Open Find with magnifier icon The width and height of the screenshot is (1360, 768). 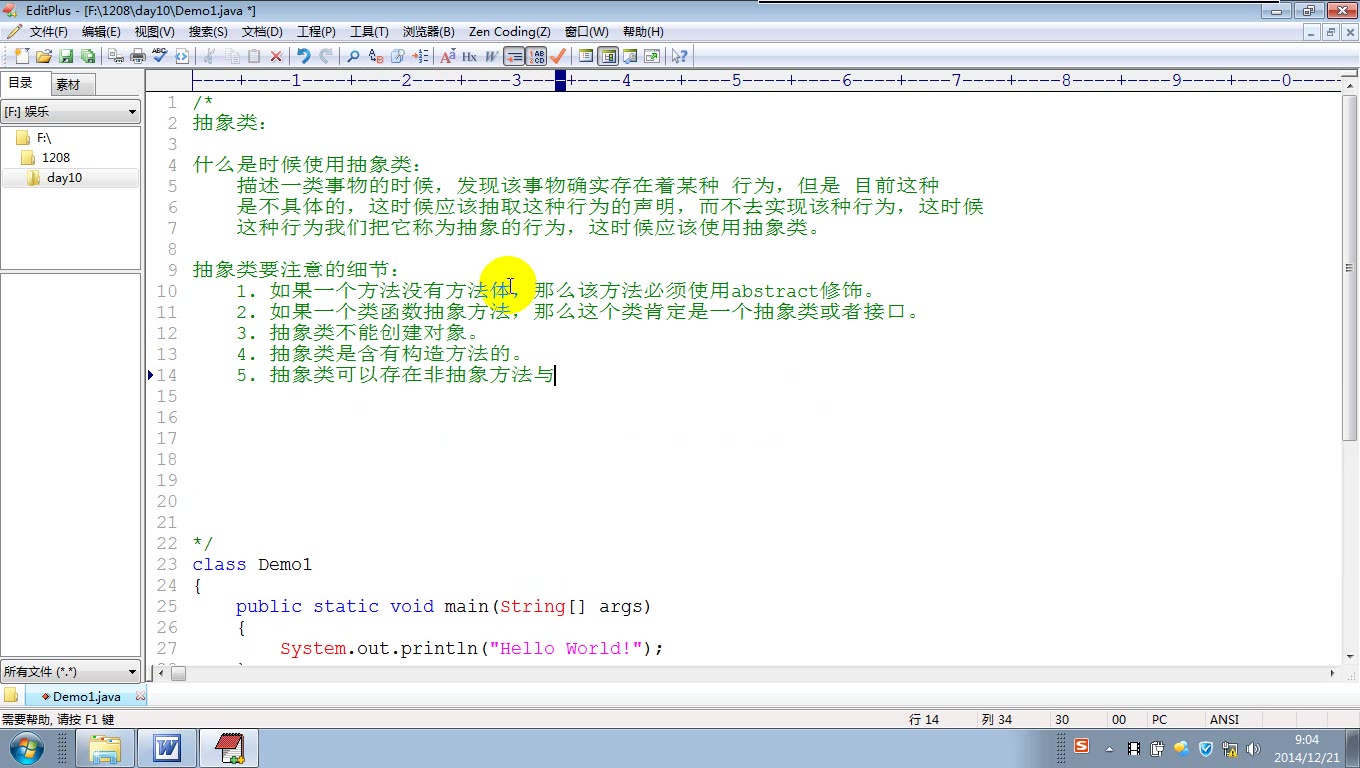(353, 56)
